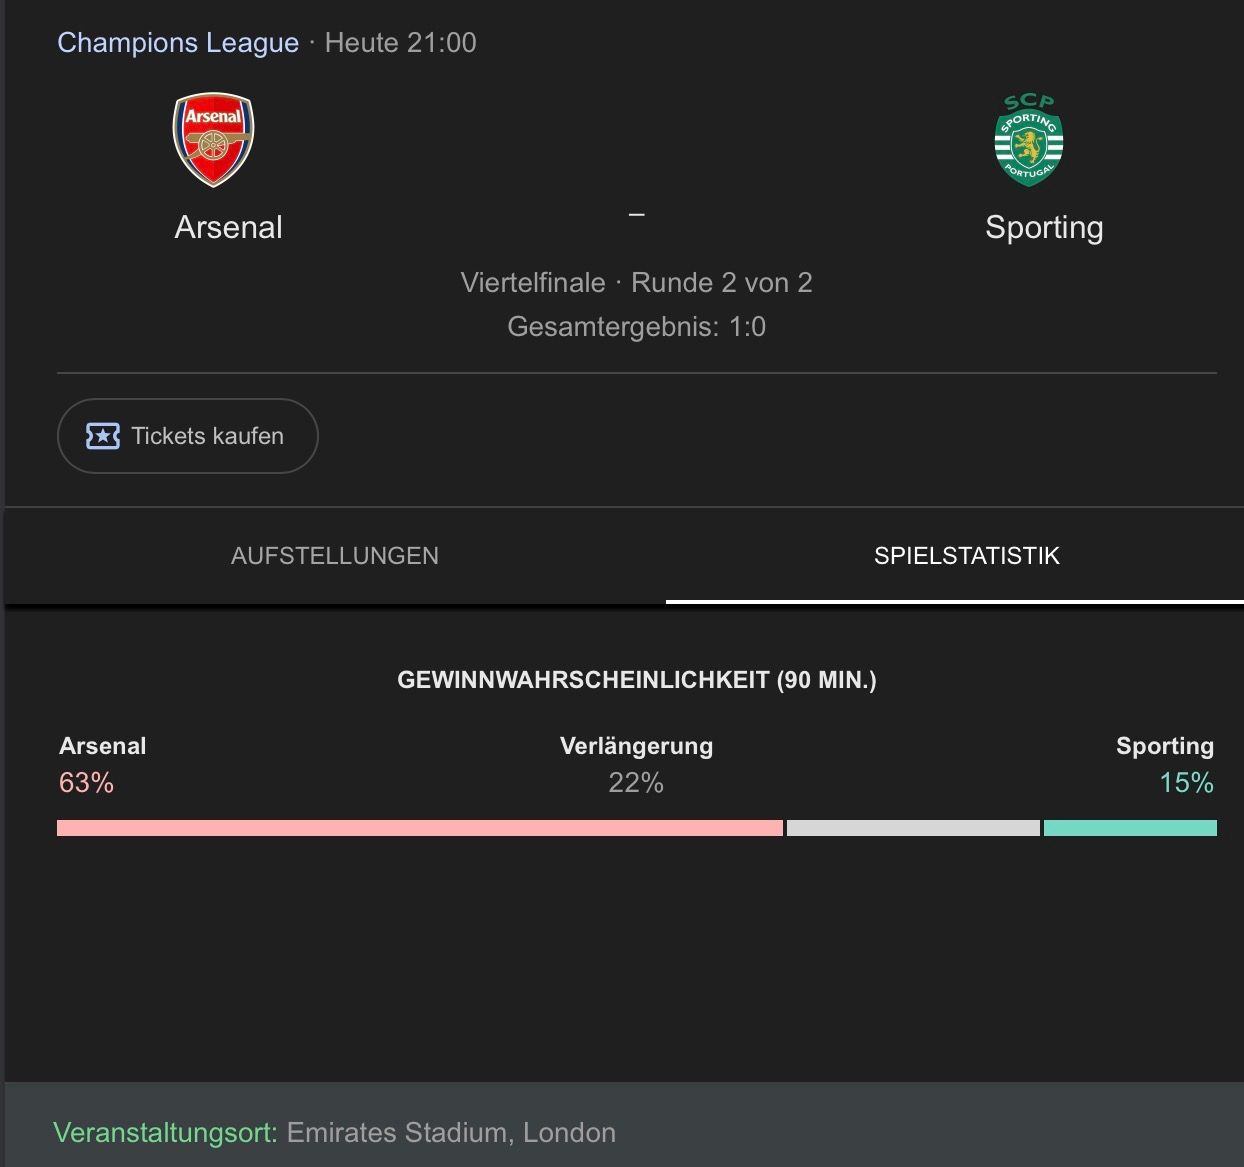
Task: Click the Gesamtergebnis 1:0 text
Action: coord(636,327)
